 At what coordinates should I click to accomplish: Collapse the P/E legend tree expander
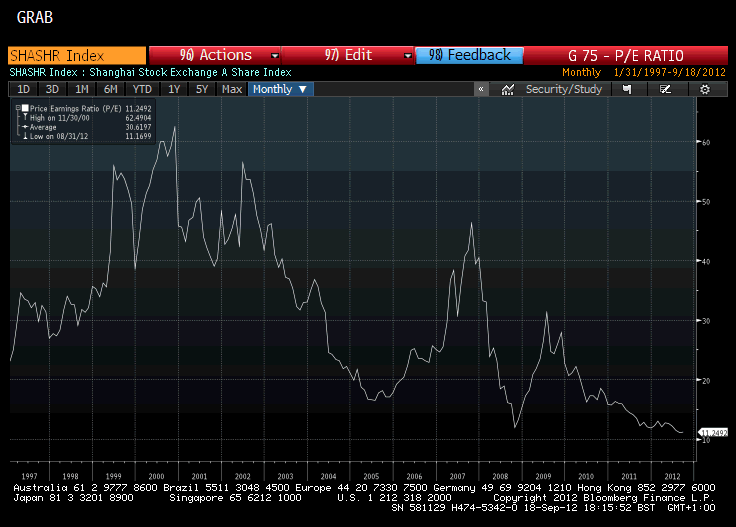click(x=18, y=108)
